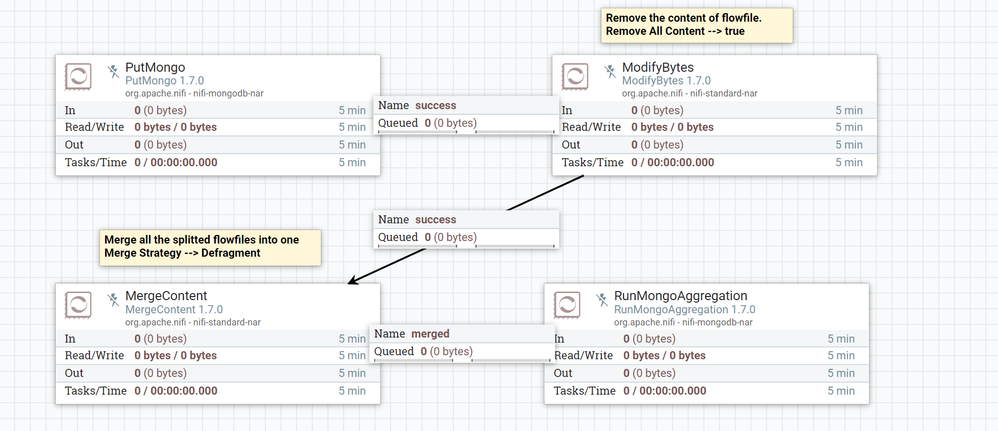Select the PutMongo processor title

[155, 67]
